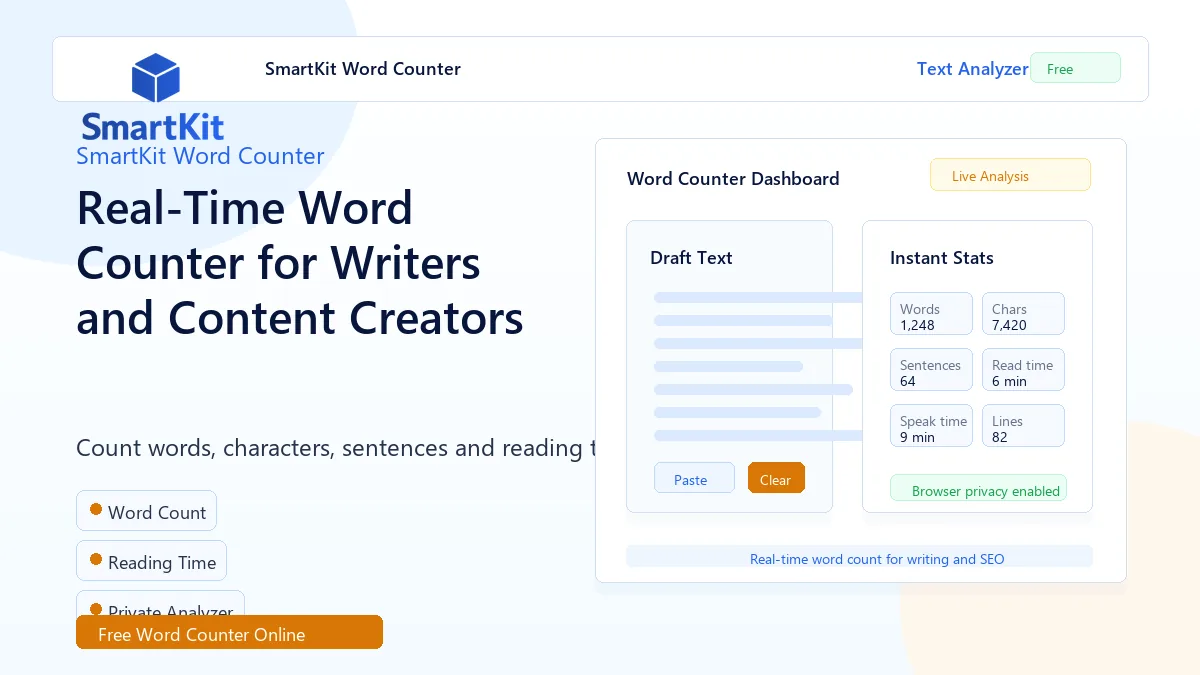Click the light-blue SmartKit Word Counter subheading

tap(200, 156)
